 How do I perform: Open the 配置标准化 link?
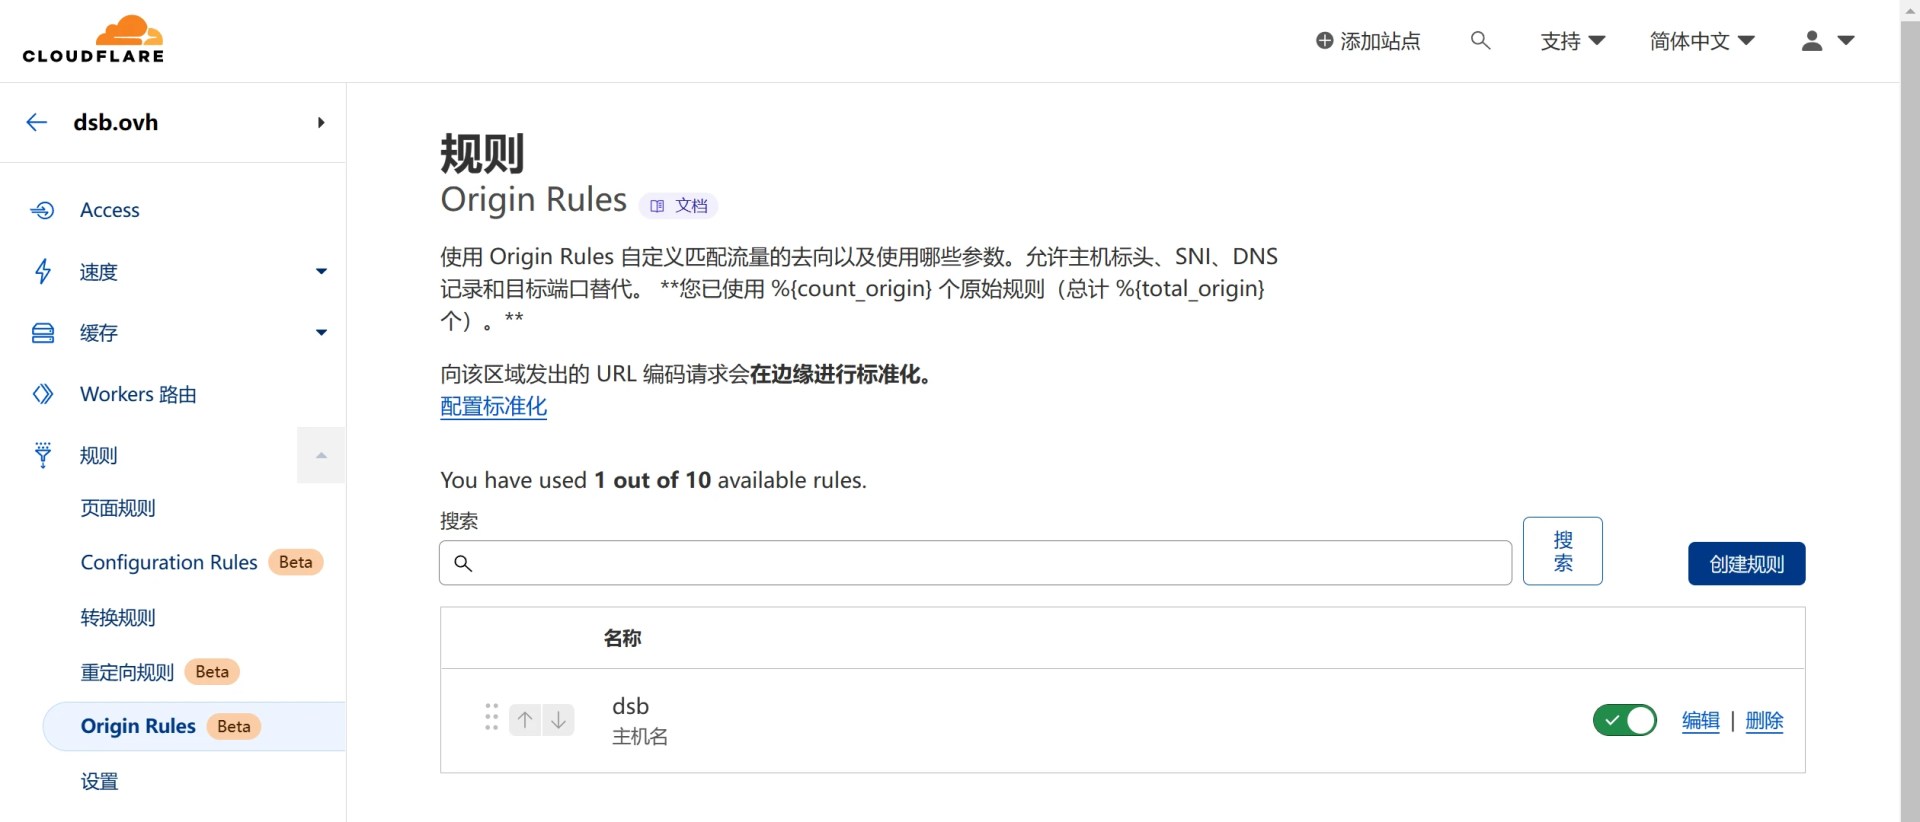point(494,406)
